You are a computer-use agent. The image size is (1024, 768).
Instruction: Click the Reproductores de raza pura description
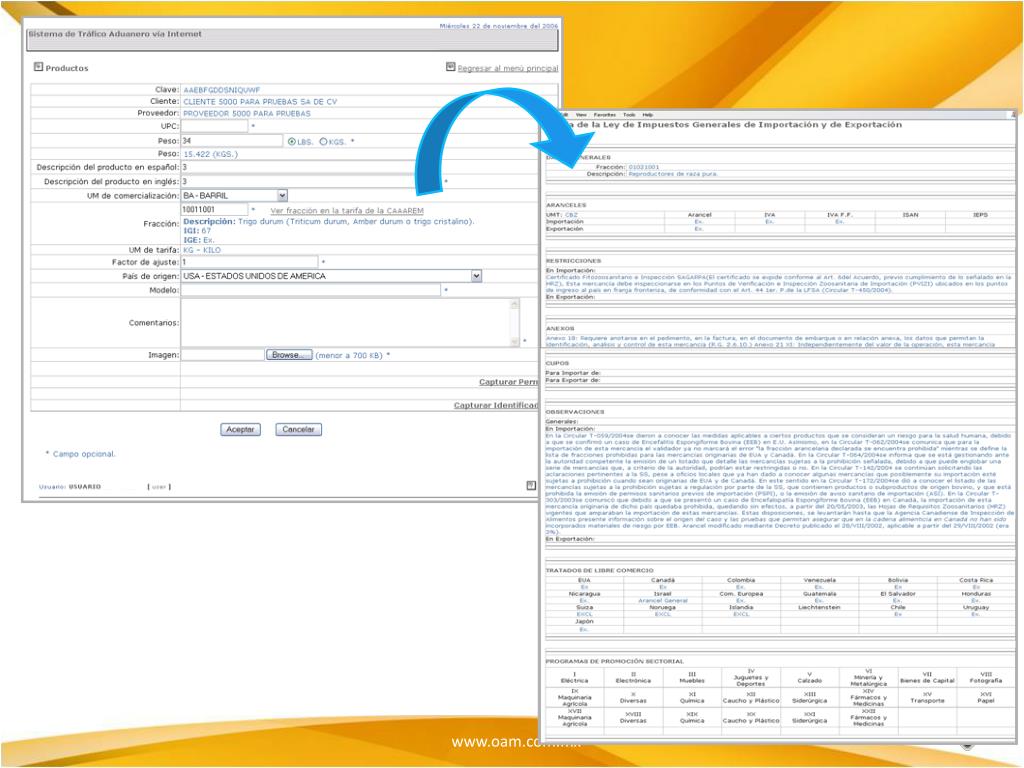click(673, 174)
